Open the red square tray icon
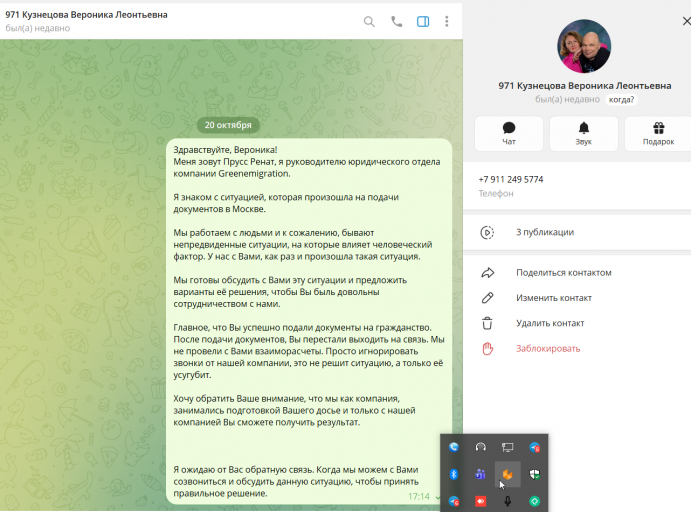This screenshot has height=512, width=691. click(x=480, y=501)
